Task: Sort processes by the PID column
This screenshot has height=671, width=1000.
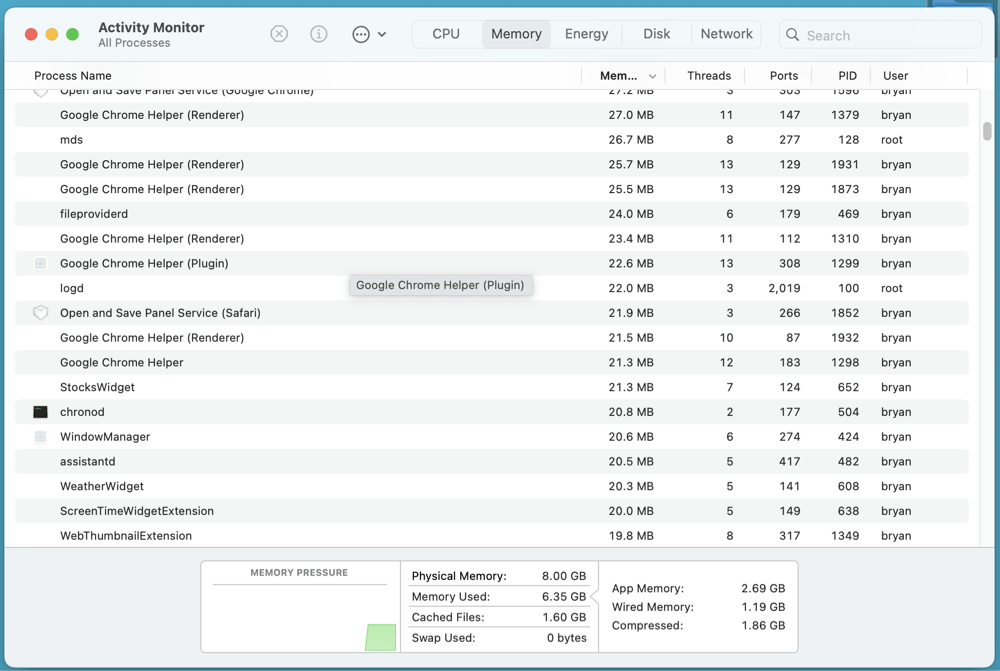Action: click(x=847, y=75)
